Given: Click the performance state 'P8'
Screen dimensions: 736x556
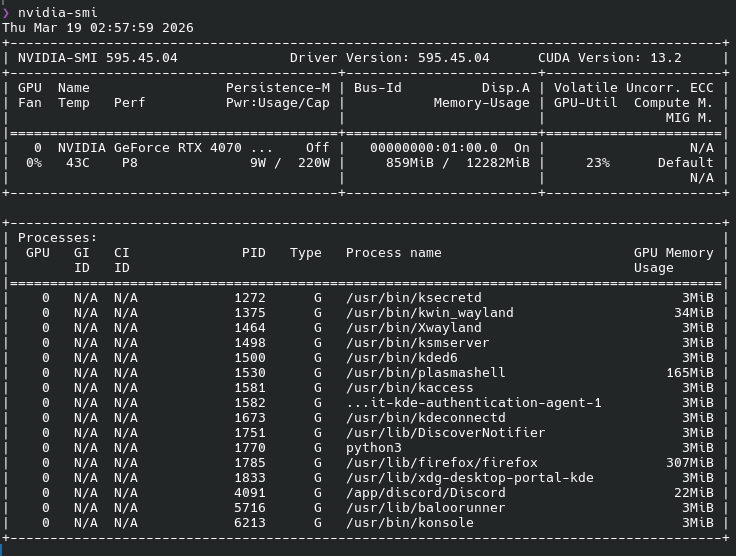Looking at the screenshot, I should (x=130, y=163).
